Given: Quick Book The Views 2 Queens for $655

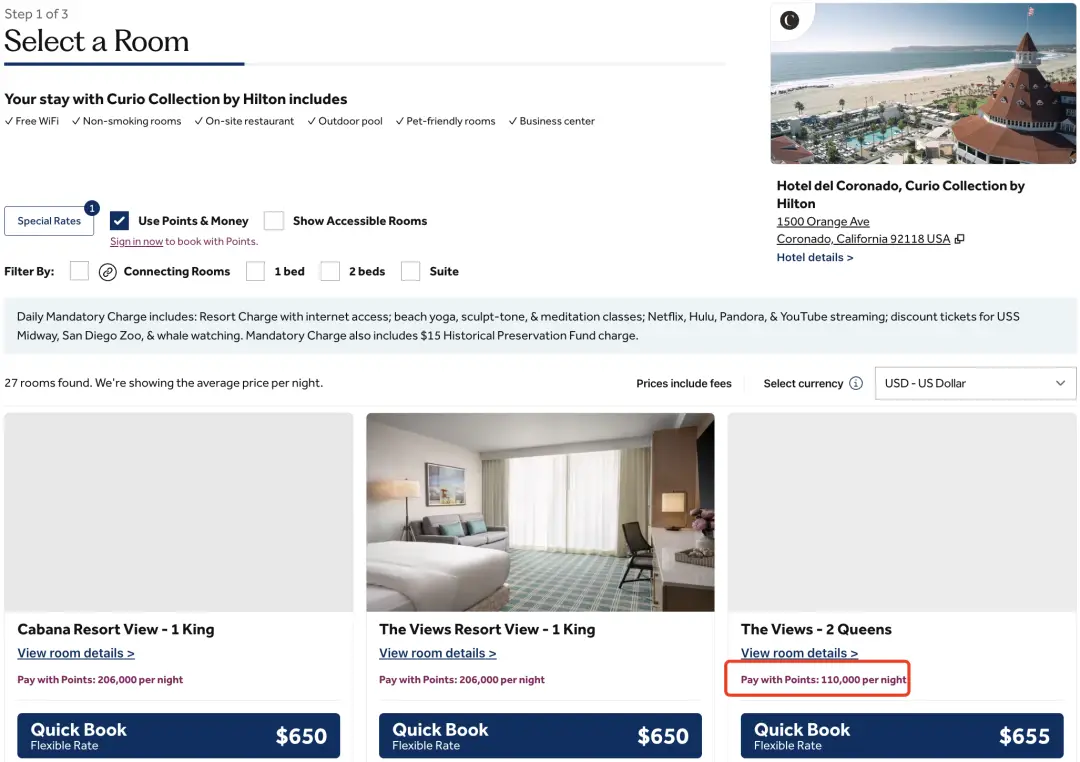Looking at the screenshot, I should tap(902, 736).
